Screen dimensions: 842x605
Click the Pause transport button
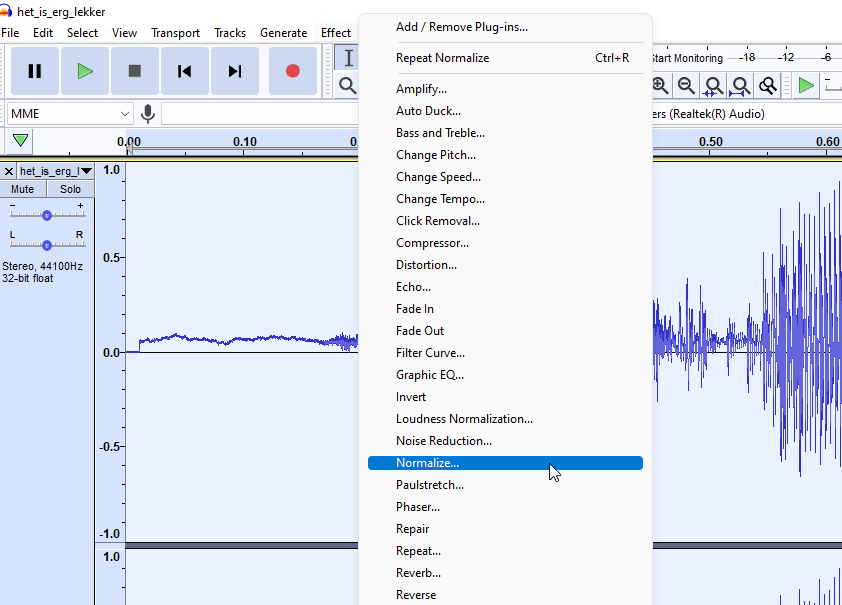click(x=35, y=71)
